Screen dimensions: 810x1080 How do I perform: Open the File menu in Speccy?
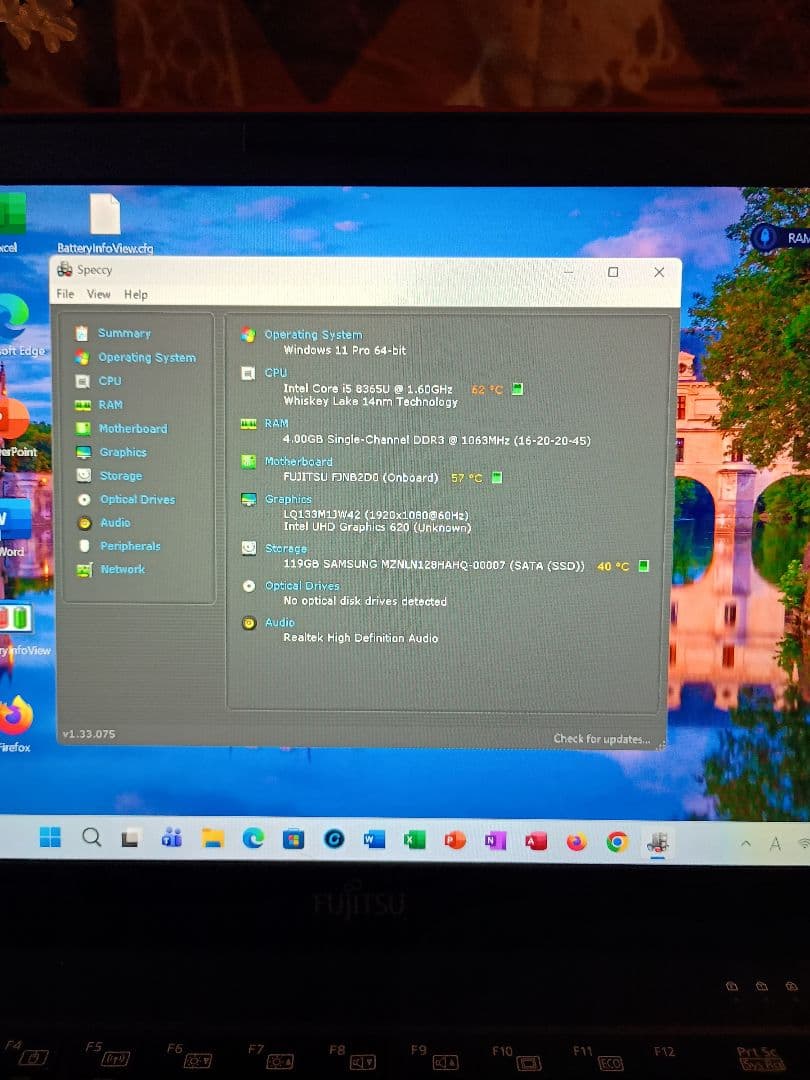click(x=65, y=294)
